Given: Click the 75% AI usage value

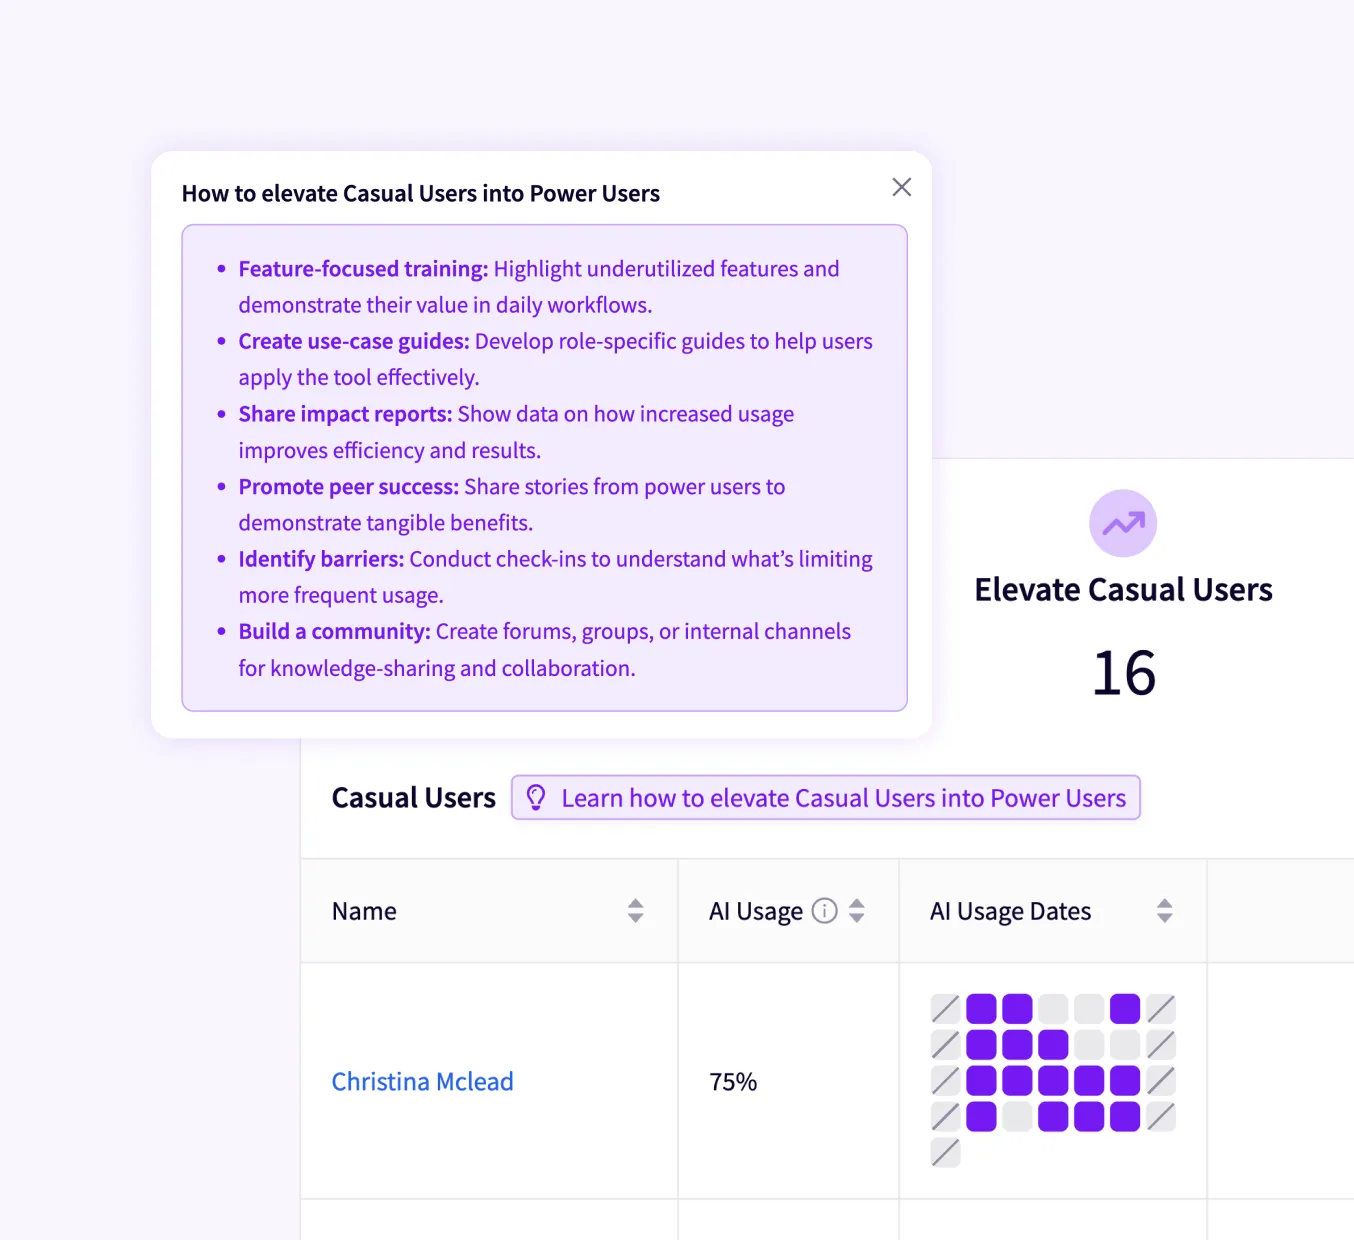Looking at the screenshot, I should click(x=733, y=1082).
